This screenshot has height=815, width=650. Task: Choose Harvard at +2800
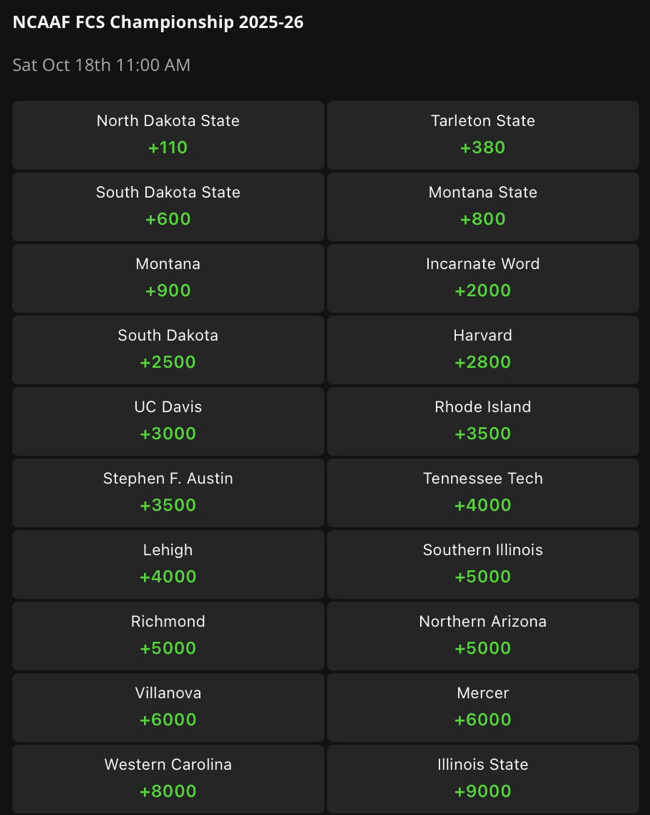(x=483, y=349)
